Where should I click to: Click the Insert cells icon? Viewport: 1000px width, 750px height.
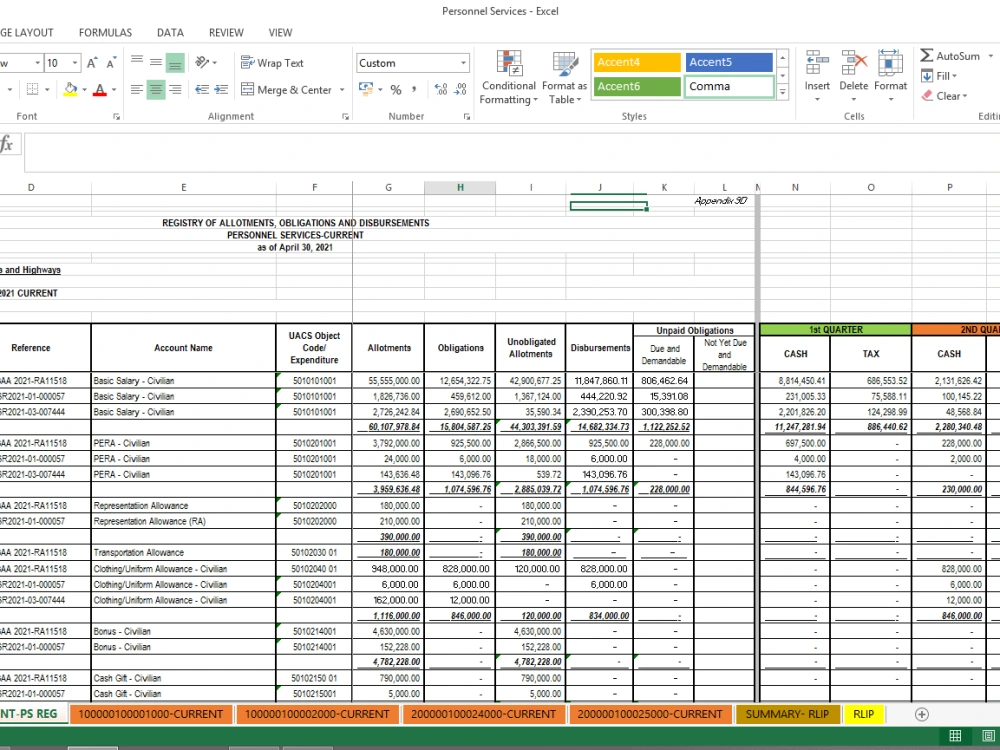(x=817, y=64)
